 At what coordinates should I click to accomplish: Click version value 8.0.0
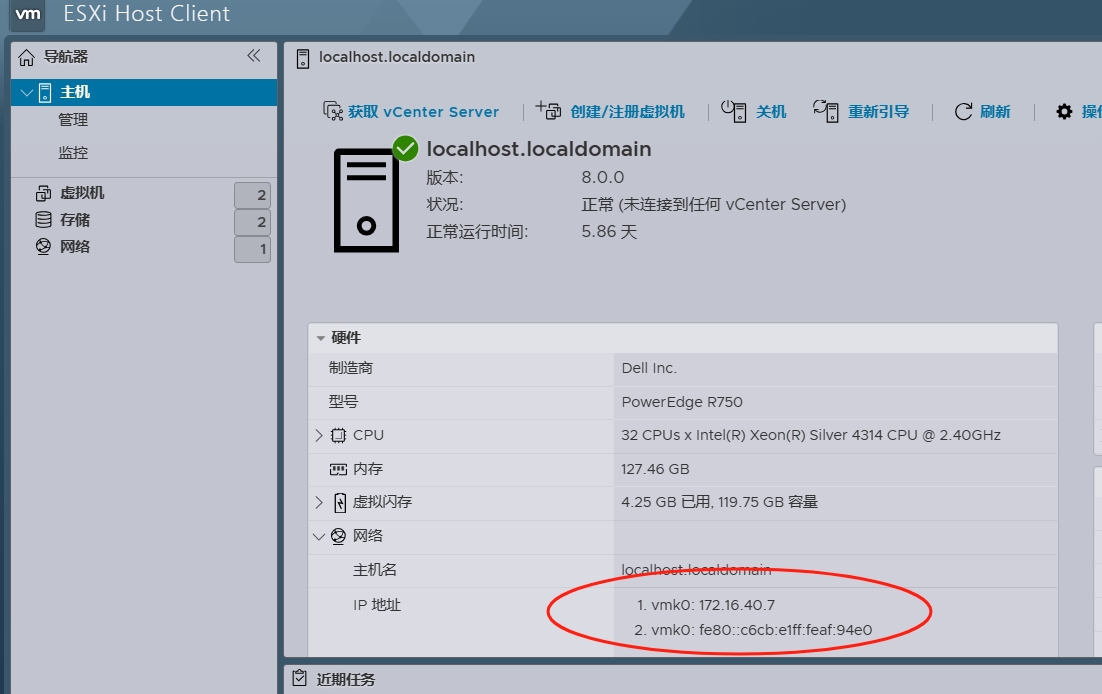(602, 177)
